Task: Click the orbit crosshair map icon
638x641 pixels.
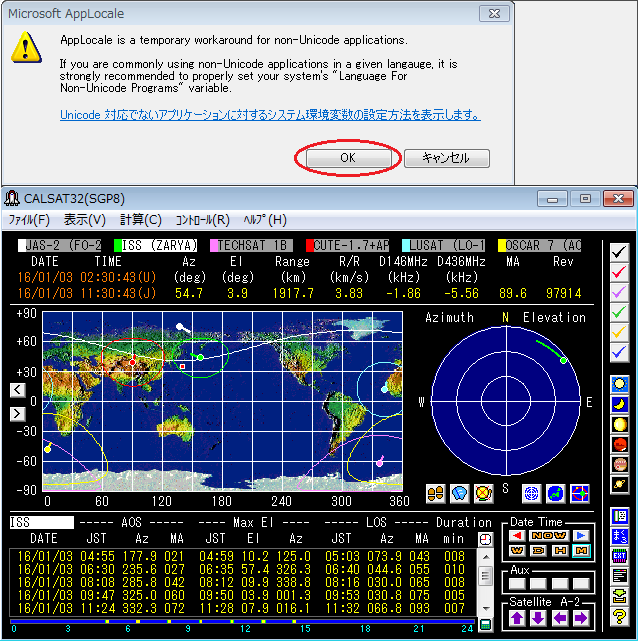Action: click(580, 493)
